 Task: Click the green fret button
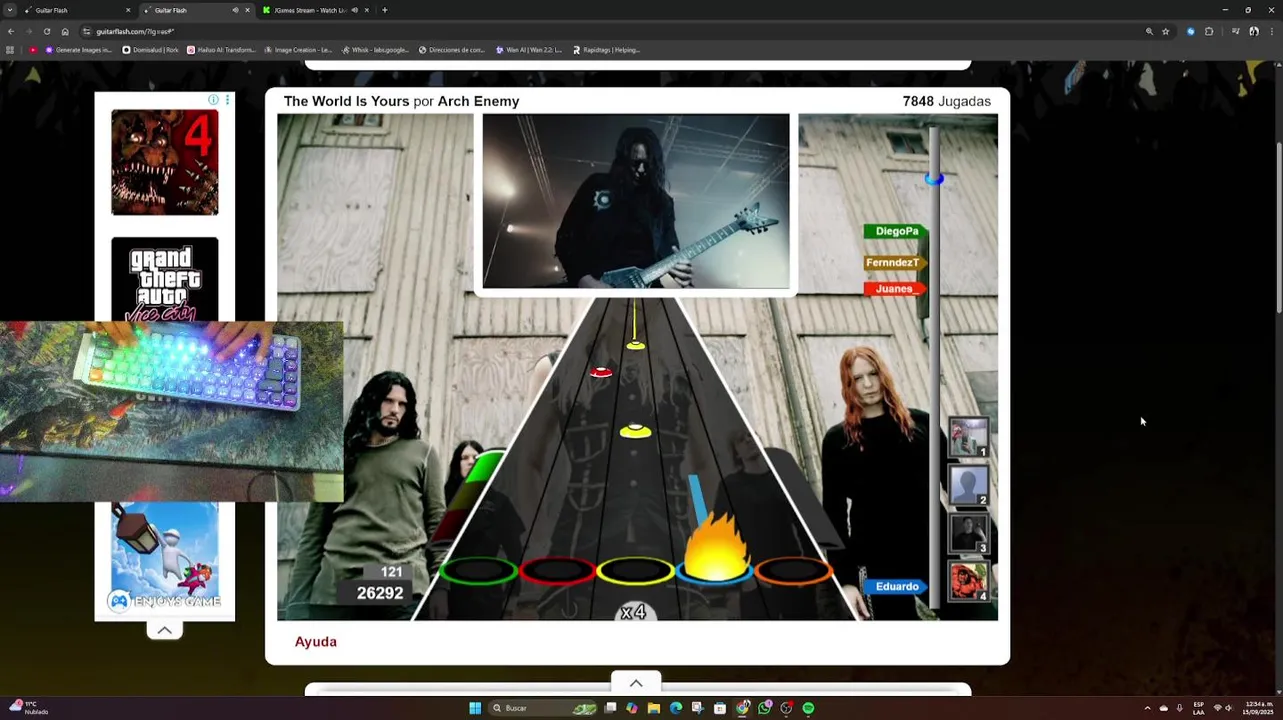tap(478, 571)
